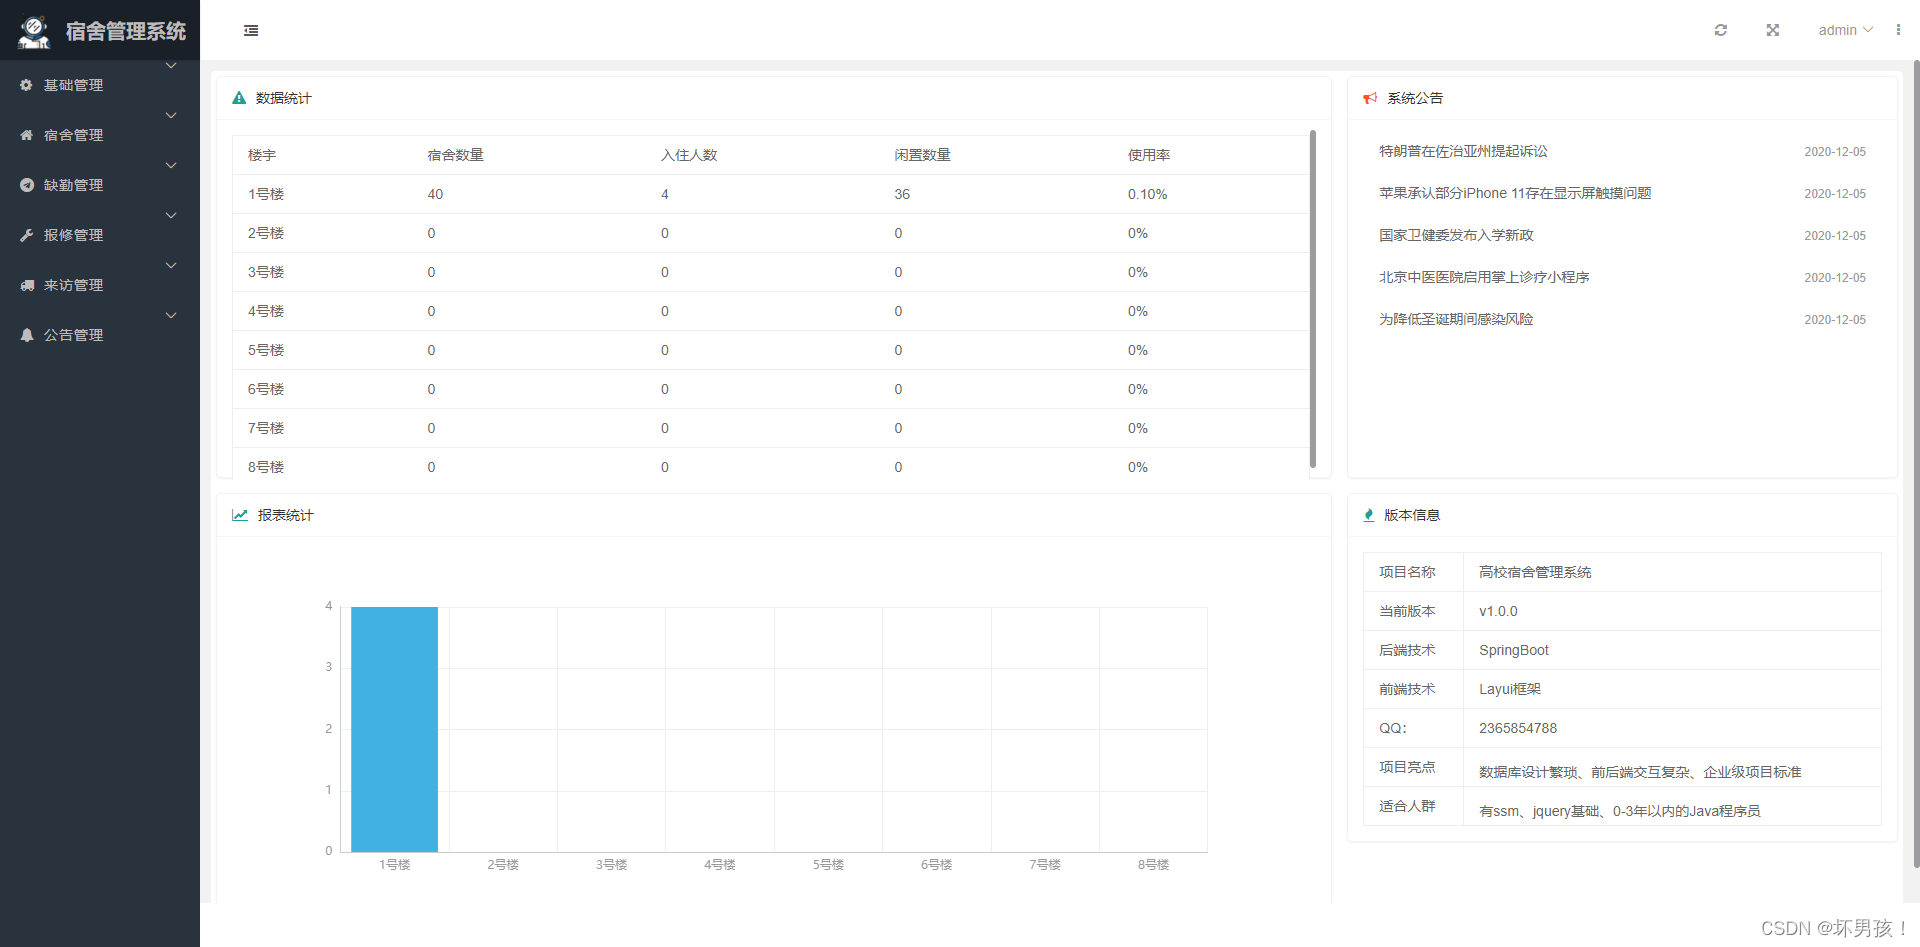Open notice 北京中医医院启用掌上诊疗小程序
The image size is (1920, 947).
[1484, 277]
